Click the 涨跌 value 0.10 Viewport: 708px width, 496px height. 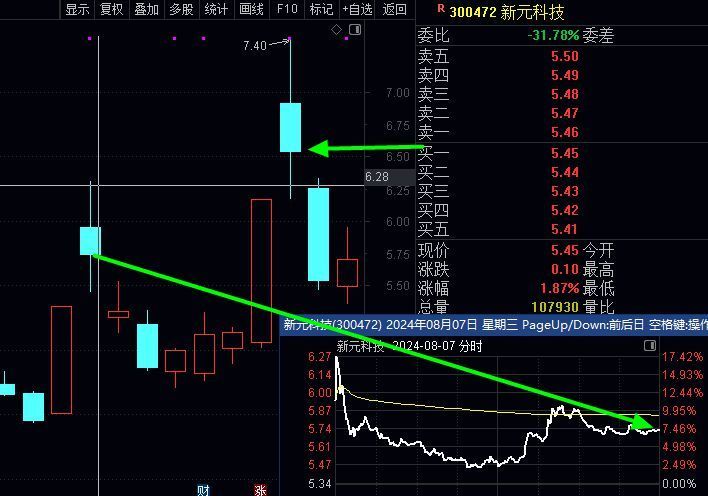click(x=564, y=269)
